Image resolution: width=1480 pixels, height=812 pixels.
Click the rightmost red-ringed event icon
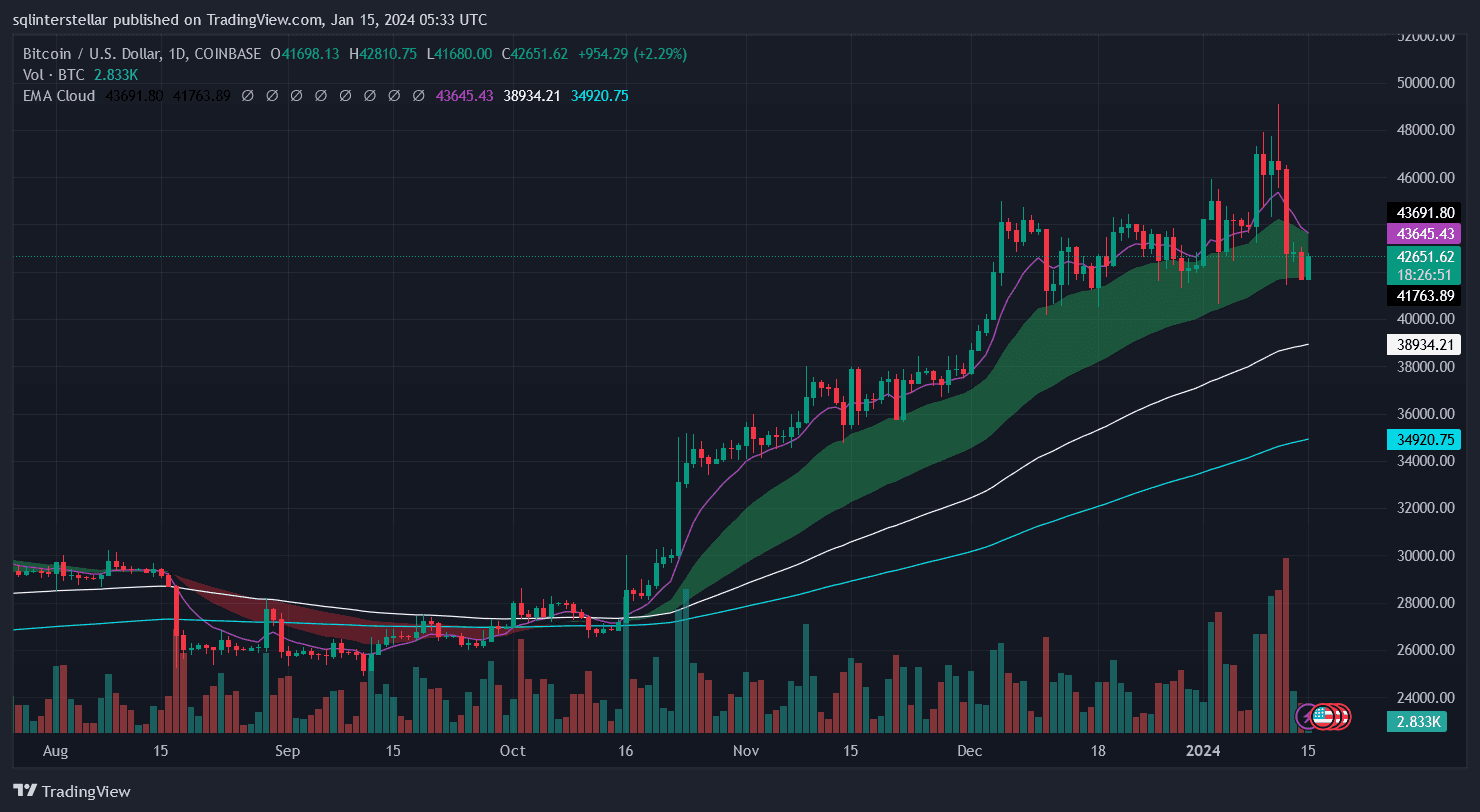tap(1341, 716)
